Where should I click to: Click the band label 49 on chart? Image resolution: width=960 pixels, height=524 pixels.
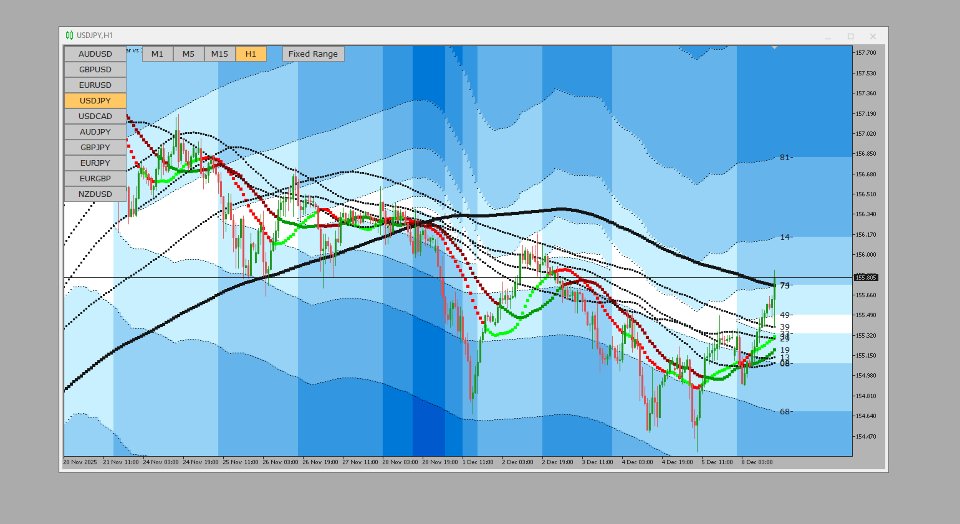(x=785, y=315)
